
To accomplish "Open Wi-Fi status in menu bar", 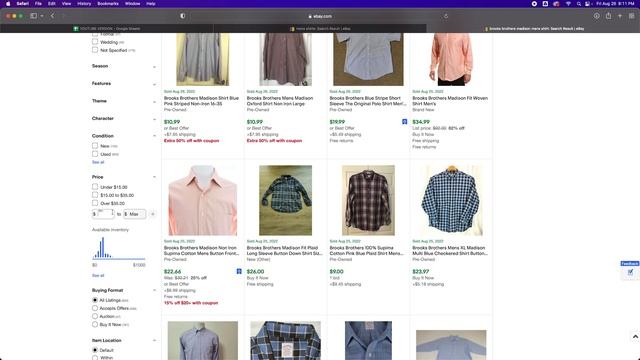I will (568, 4).
